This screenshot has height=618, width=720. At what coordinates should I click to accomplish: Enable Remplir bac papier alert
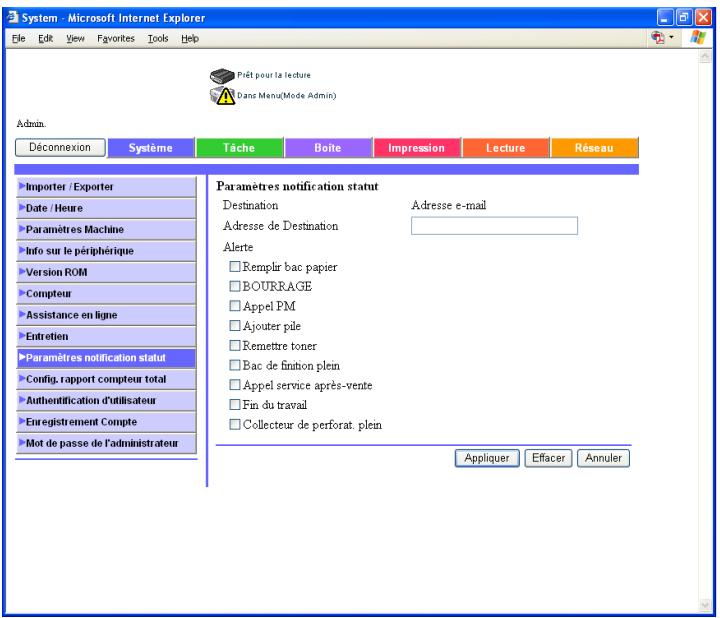click(x=235, y=266)
